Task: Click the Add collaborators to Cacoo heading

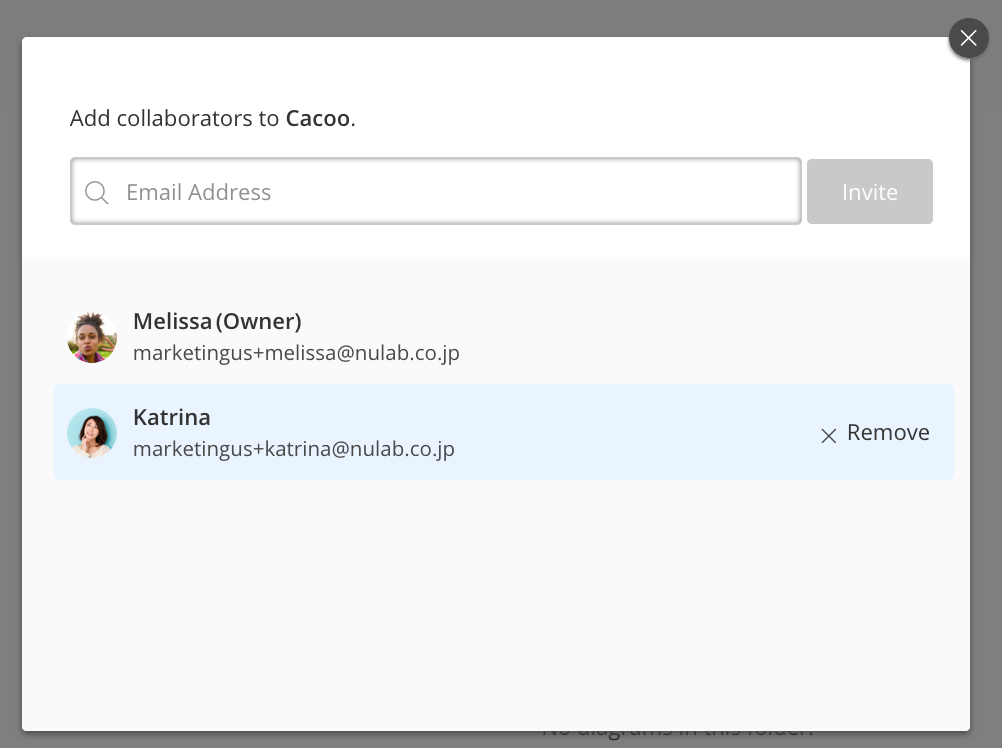Action: (213, 118)
